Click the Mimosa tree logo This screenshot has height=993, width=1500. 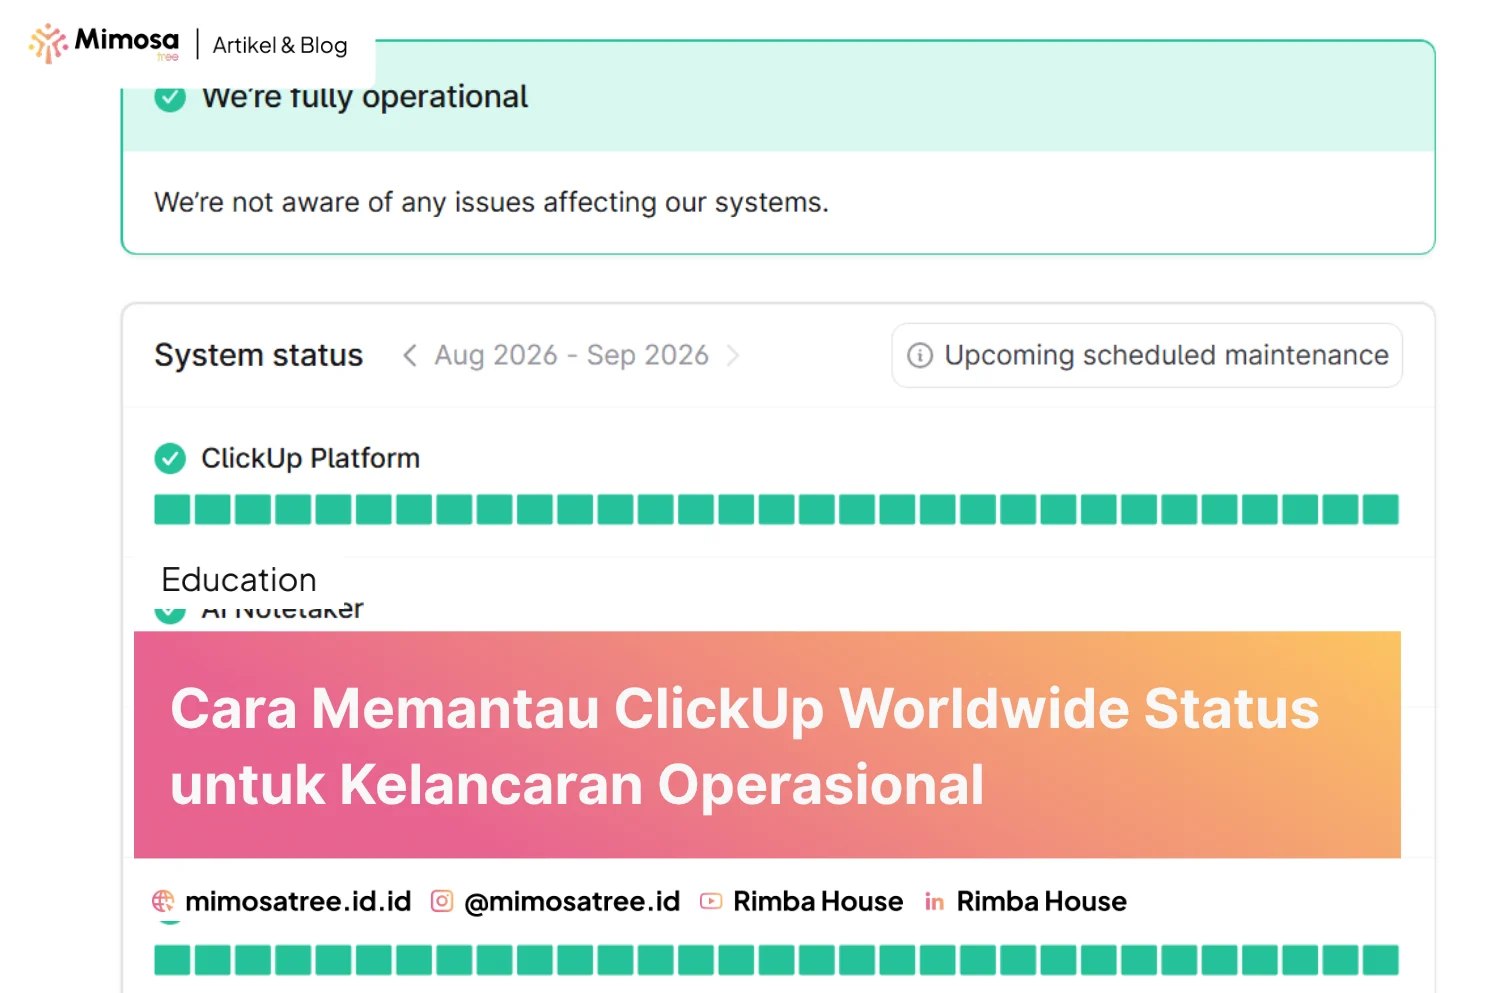pos(104,43)
